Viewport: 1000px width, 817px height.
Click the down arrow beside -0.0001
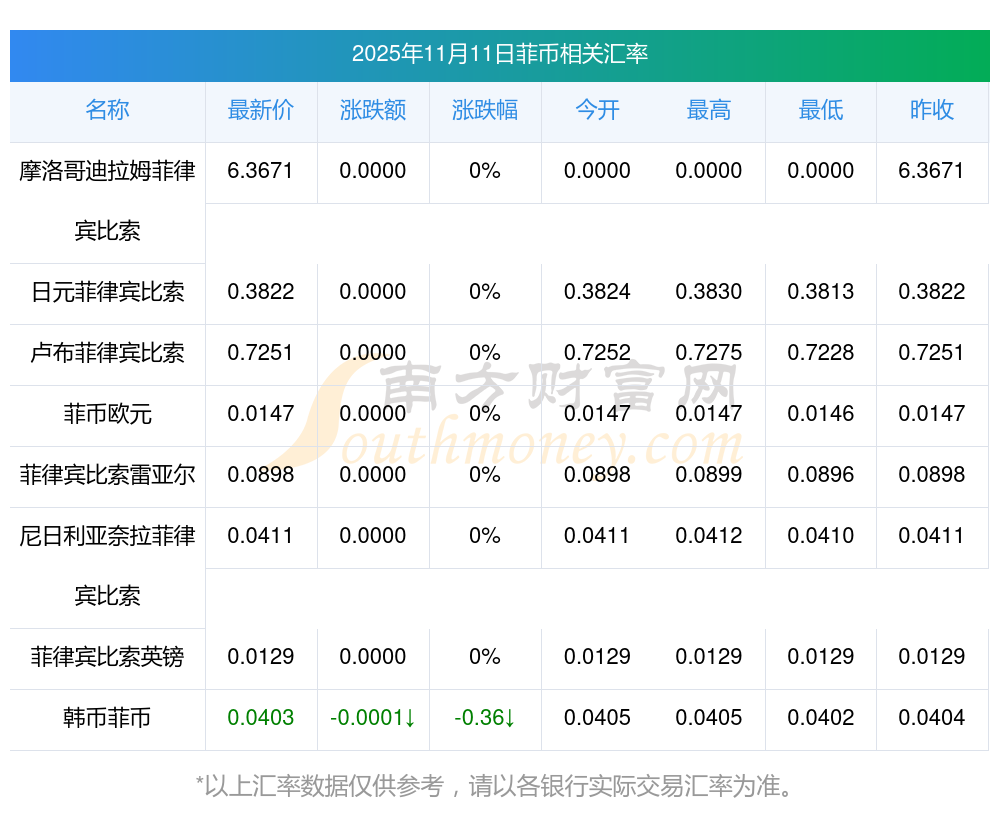click(x=410, y=718)
